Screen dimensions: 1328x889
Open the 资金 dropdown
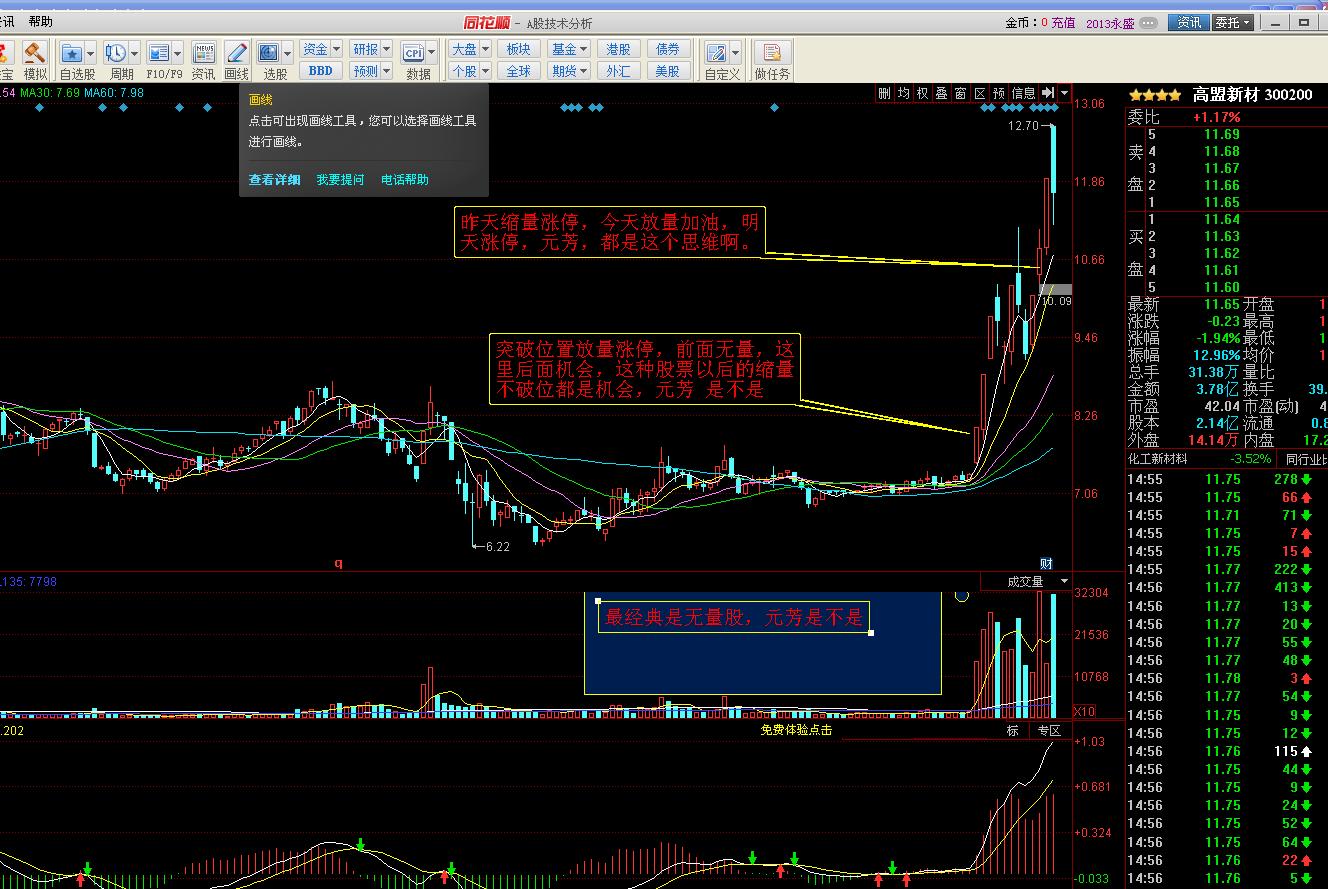[321, 49]
